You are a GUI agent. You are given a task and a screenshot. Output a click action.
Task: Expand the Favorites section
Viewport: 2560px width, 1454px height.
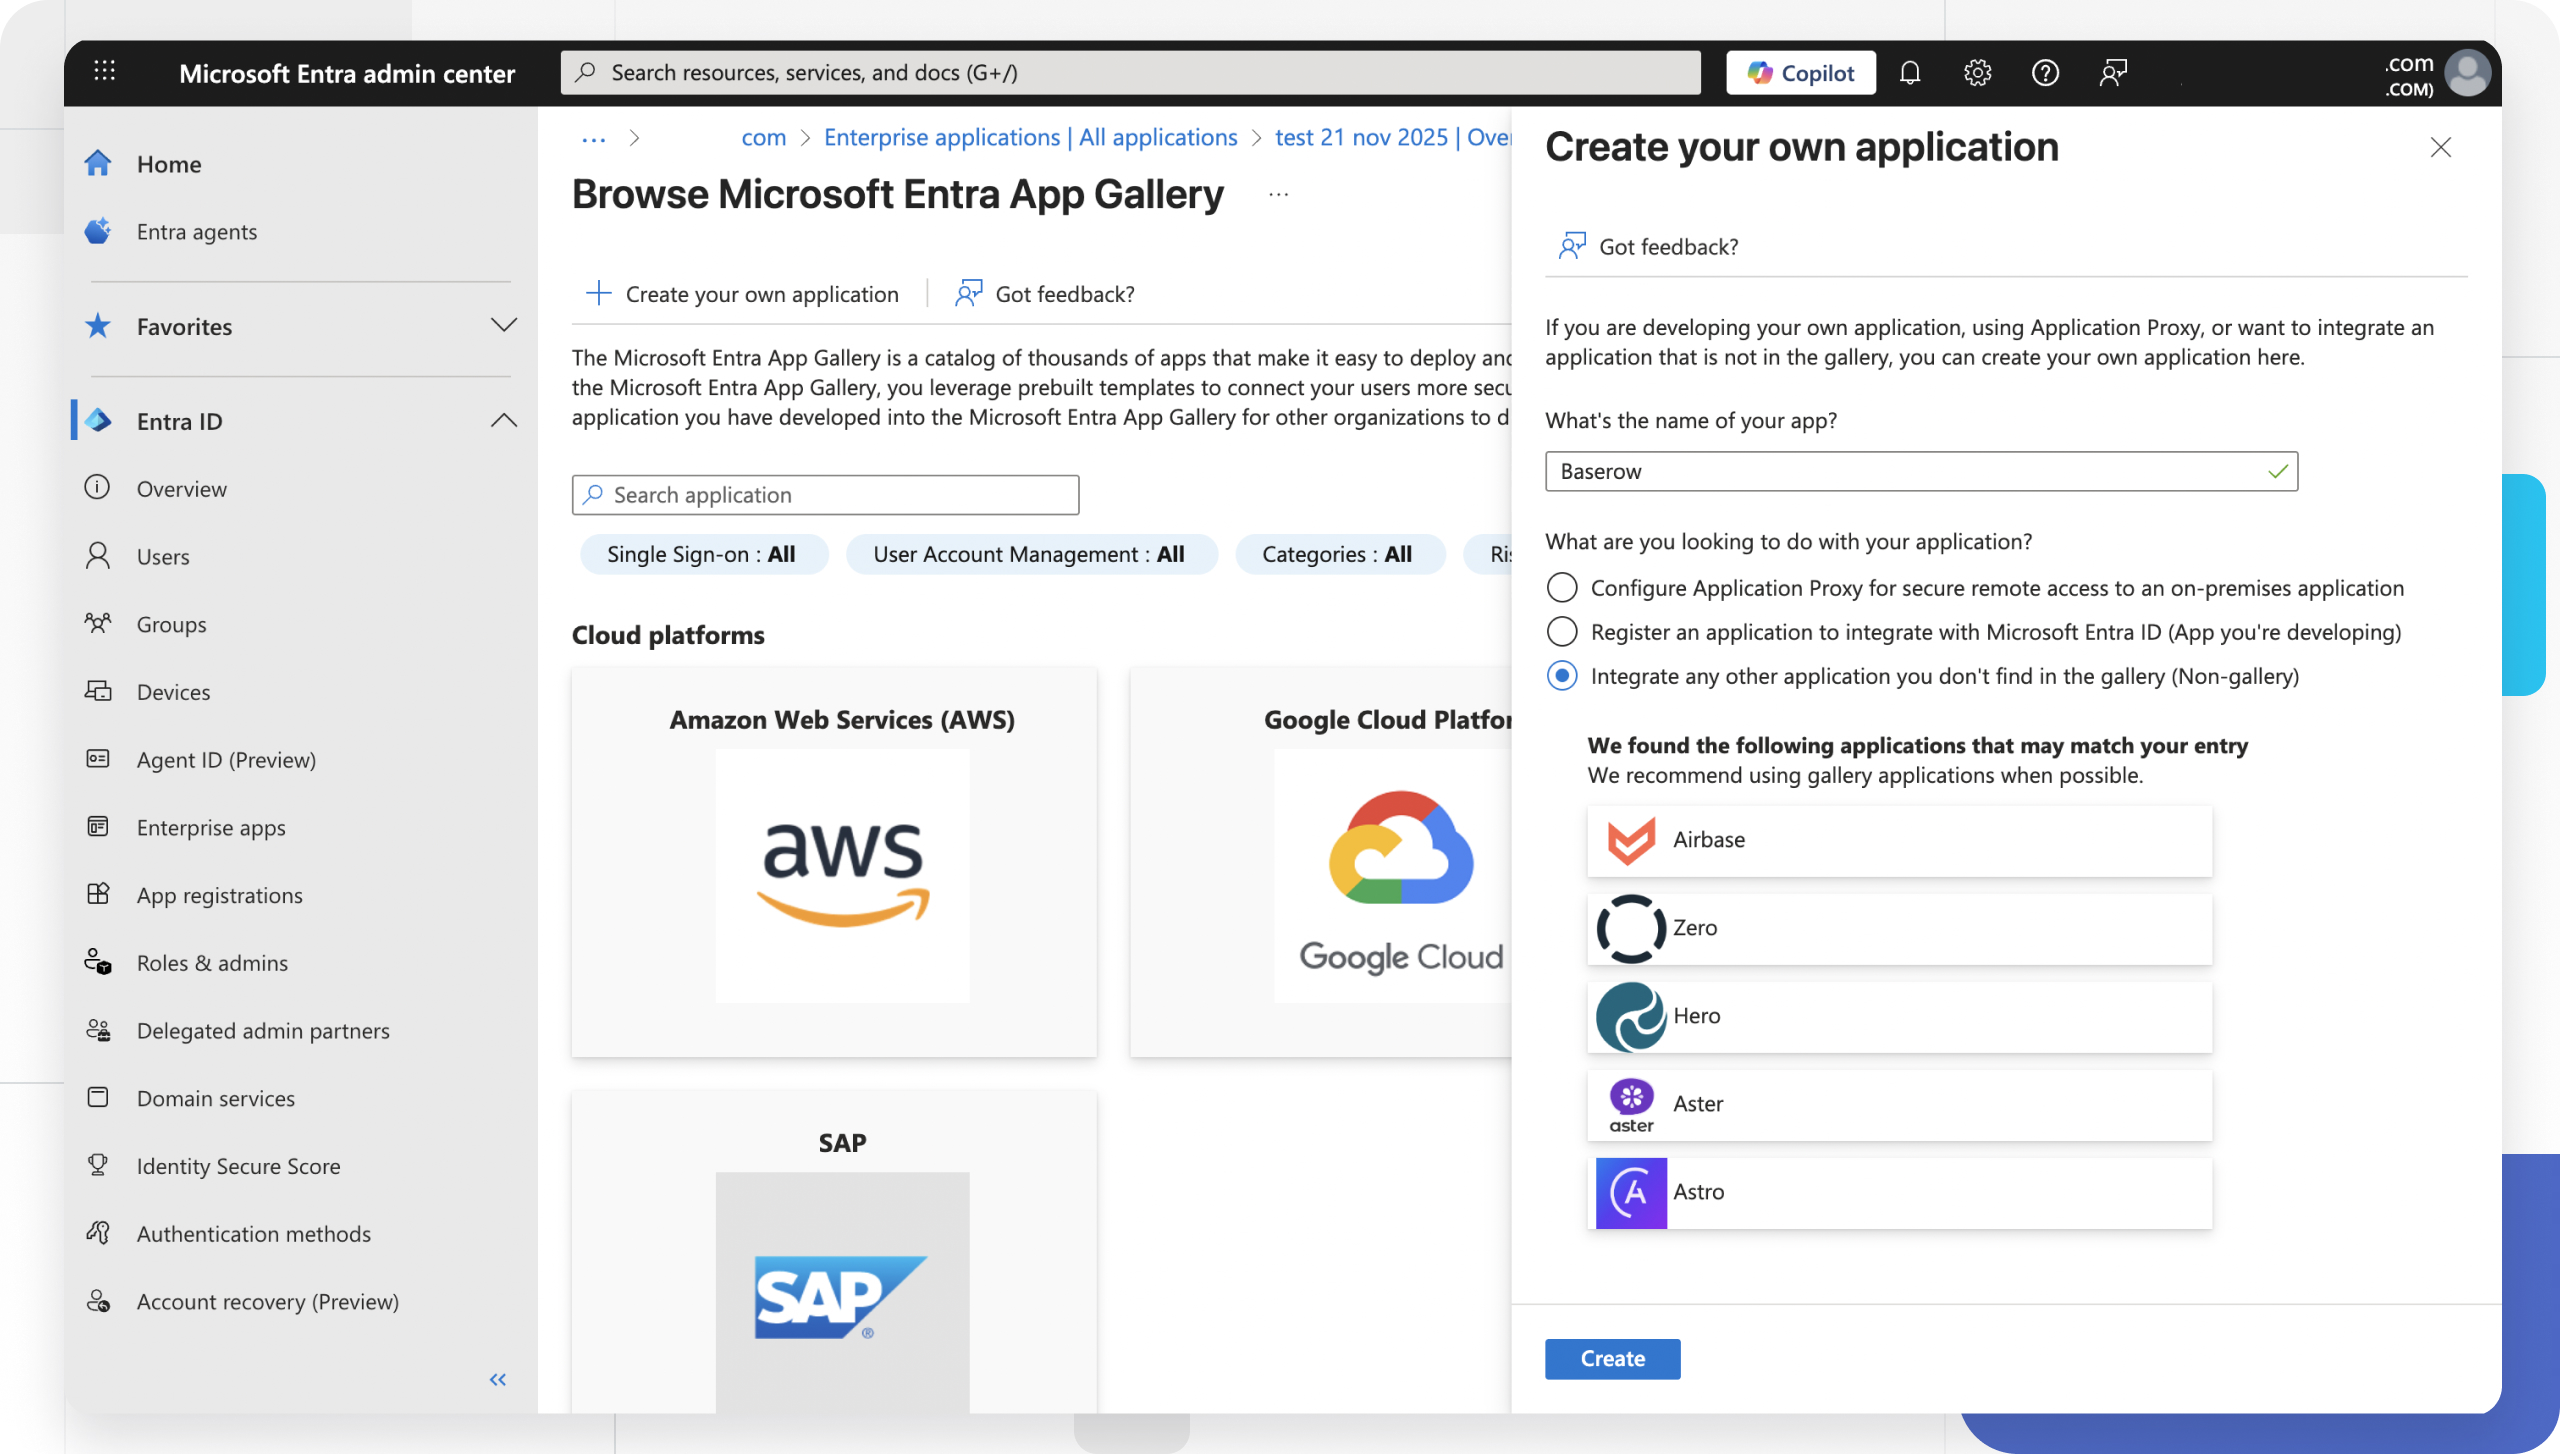point(505,326)
